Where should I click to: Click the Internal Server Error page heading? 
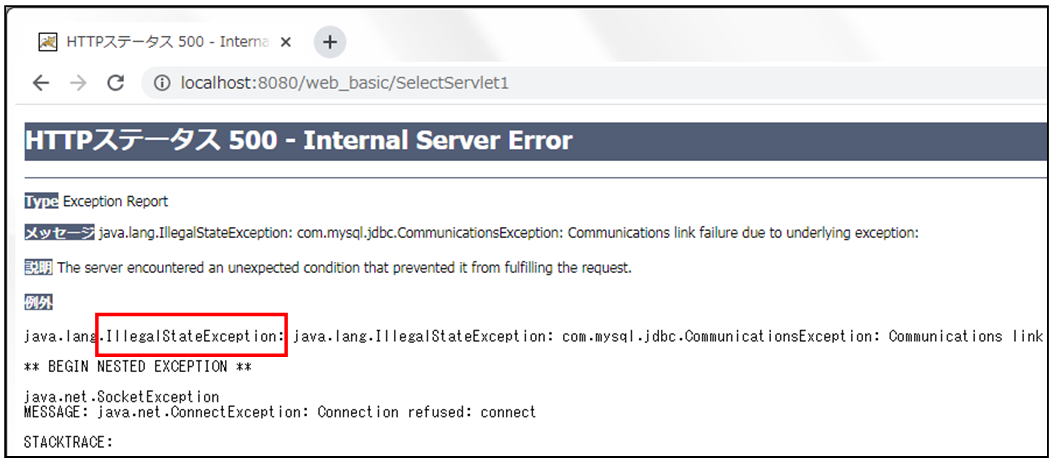(298, 141)
